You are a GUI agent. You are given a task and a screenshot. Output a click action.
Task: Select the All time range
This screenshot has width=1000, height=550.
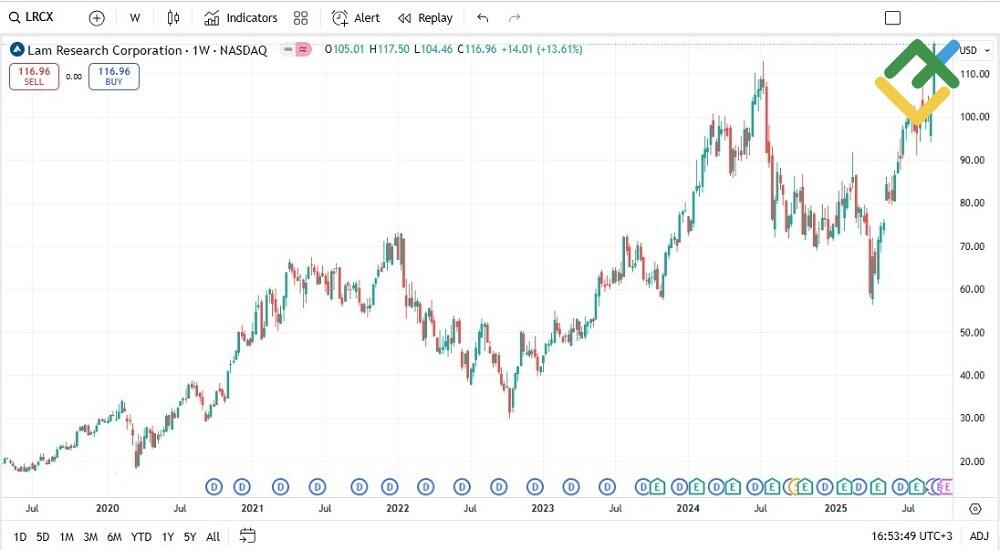coord(213,537)
